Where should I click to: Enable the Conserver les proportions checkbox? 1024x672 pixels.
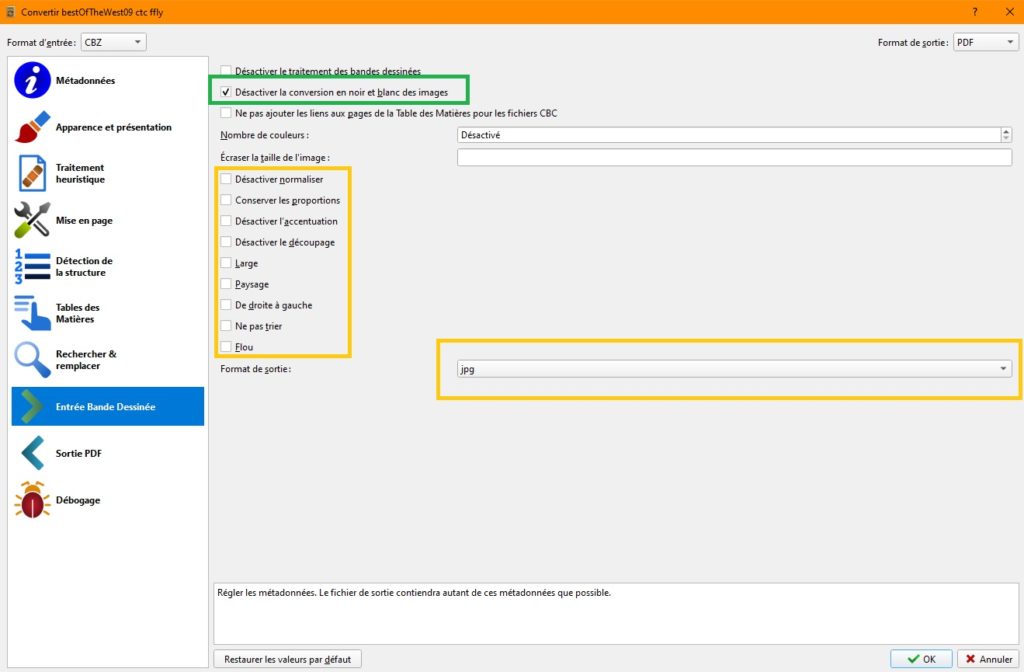226,200
